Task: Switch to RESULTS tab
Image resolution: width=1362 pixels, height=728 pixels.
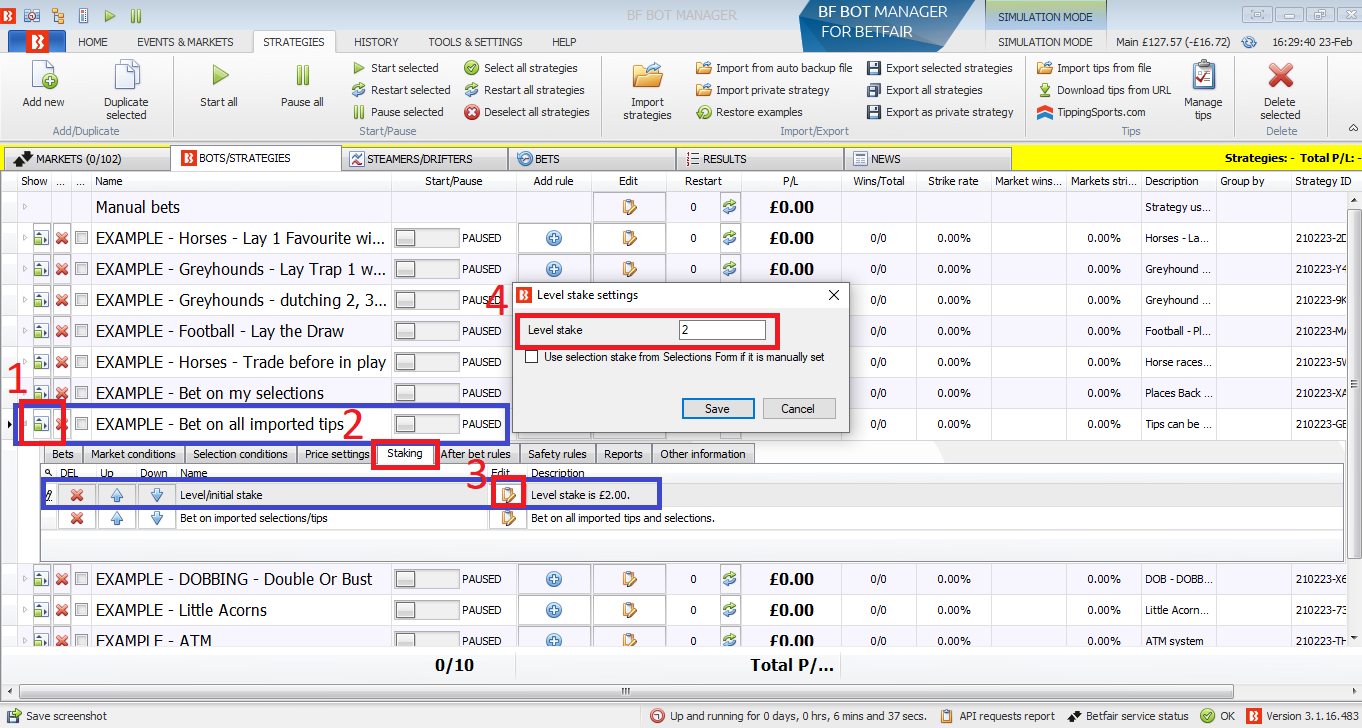Action: [x=759, y=158]
